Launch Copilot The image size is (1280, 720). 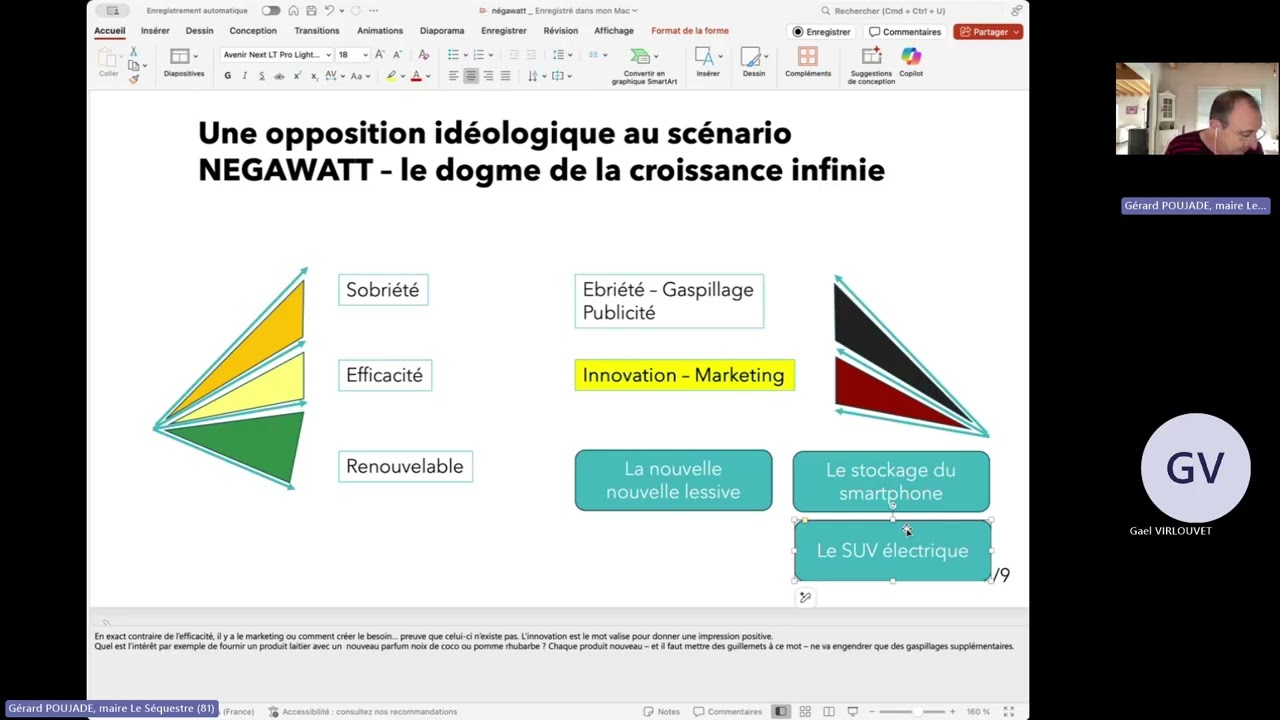[911, 62]
